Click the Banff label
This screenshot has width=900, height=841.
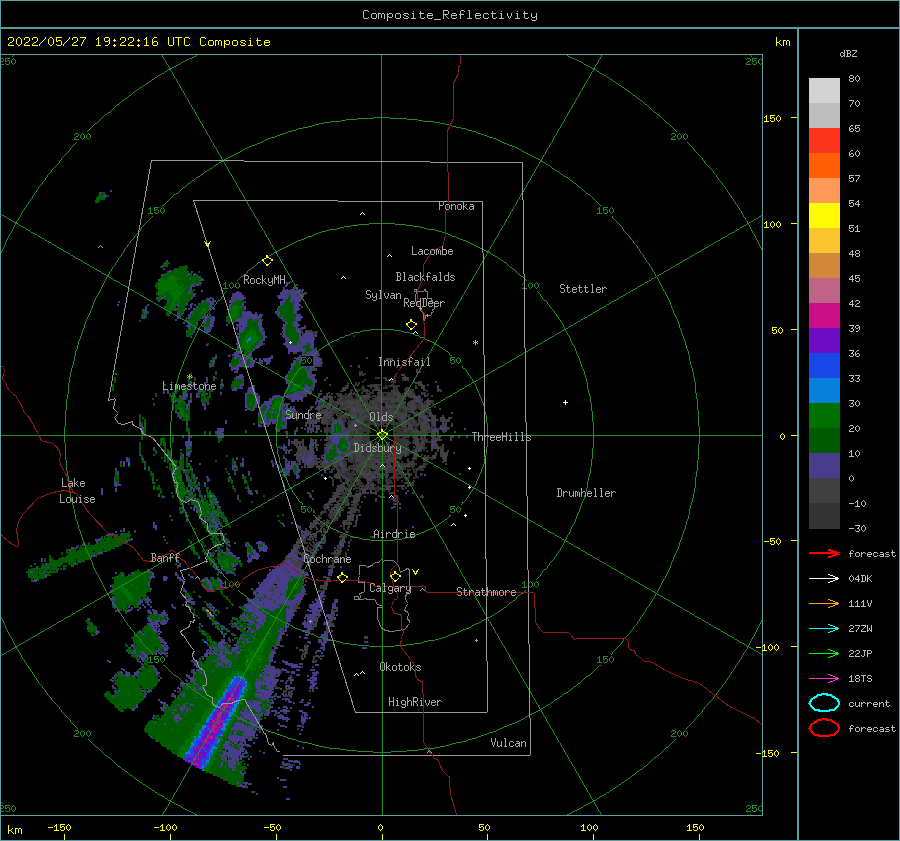(x=165, y=557)
